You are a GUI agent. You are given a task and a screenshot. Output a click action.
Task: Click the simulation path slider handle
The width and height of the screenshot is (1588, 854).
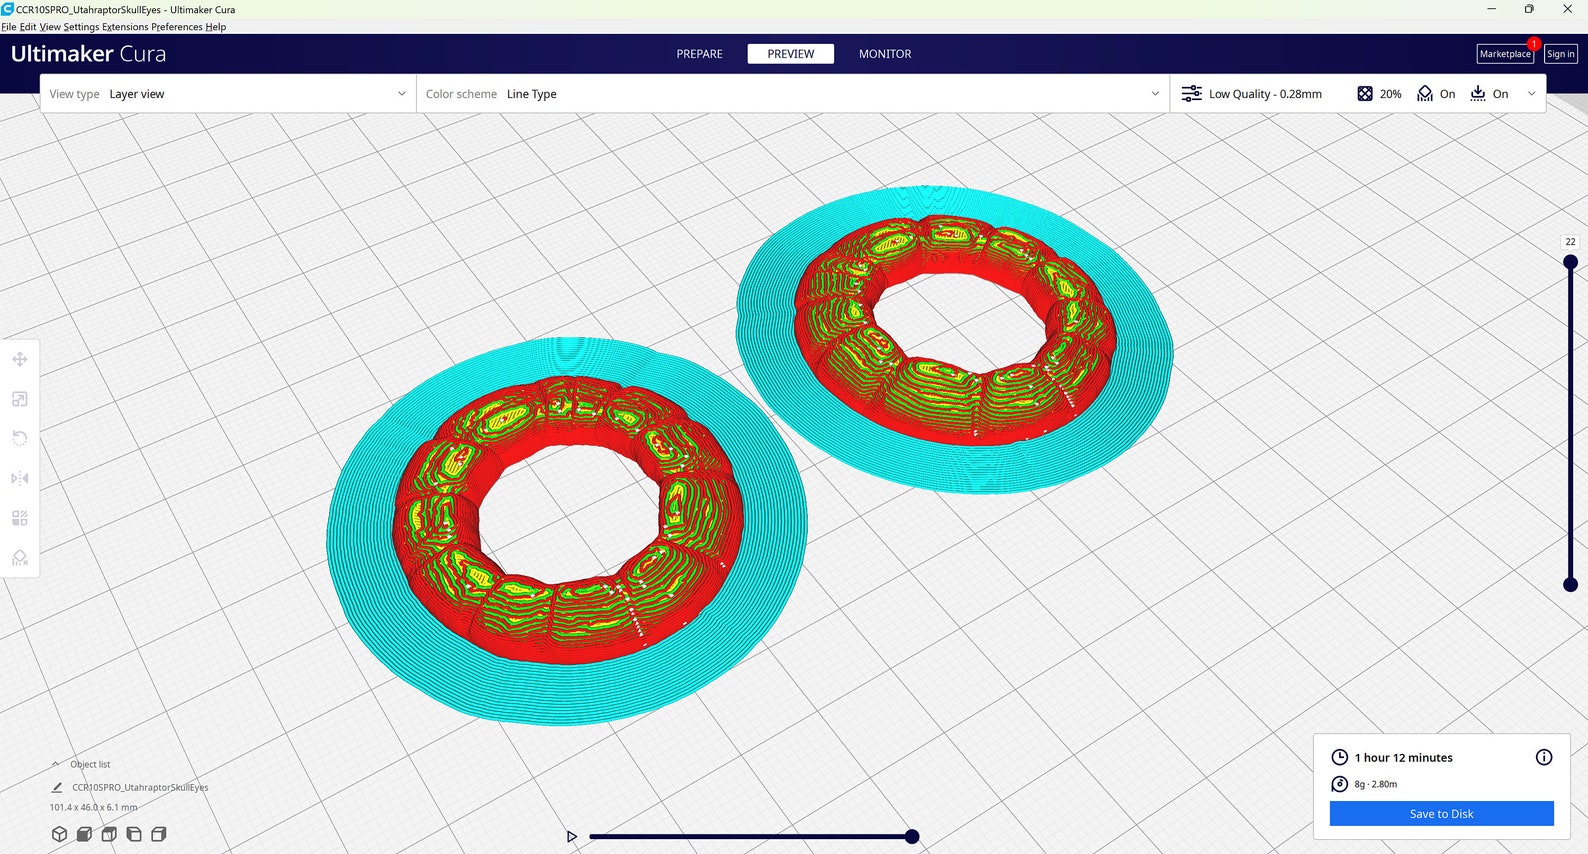pyautogui.click(x=912, y=837)
